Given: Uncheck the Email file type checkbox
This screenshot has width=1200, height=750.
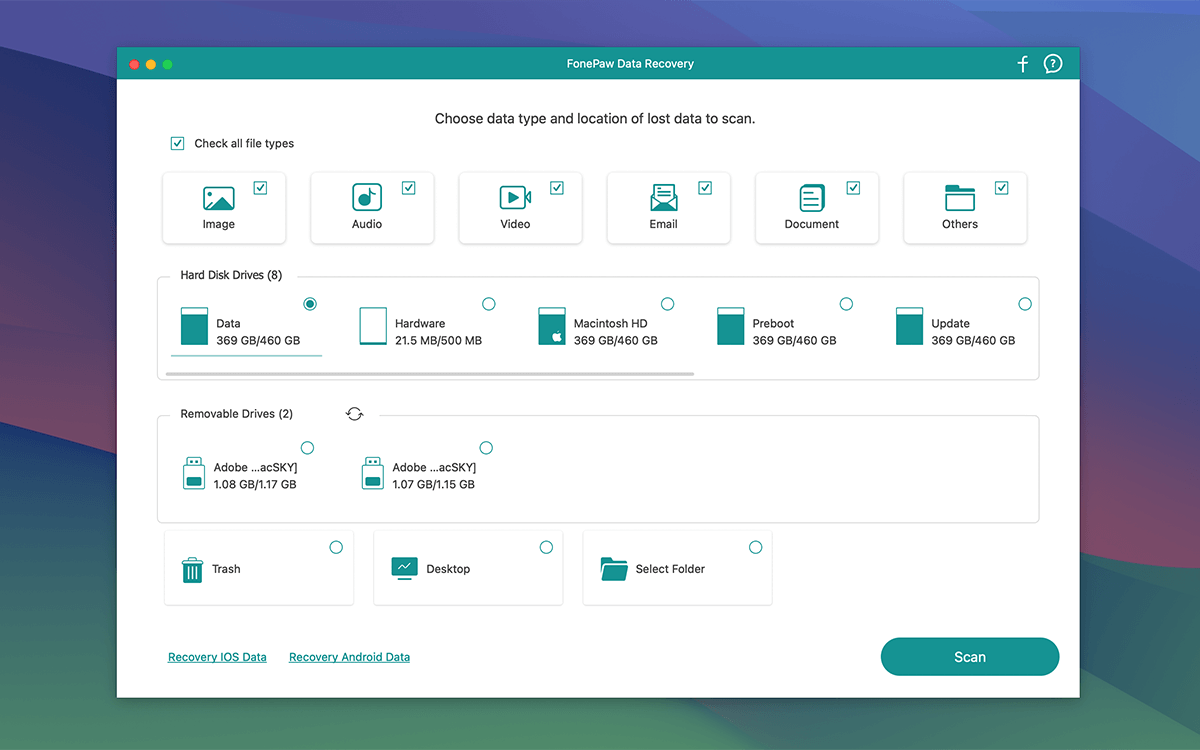Looking at the screenshot, I should tap(705, 188).
